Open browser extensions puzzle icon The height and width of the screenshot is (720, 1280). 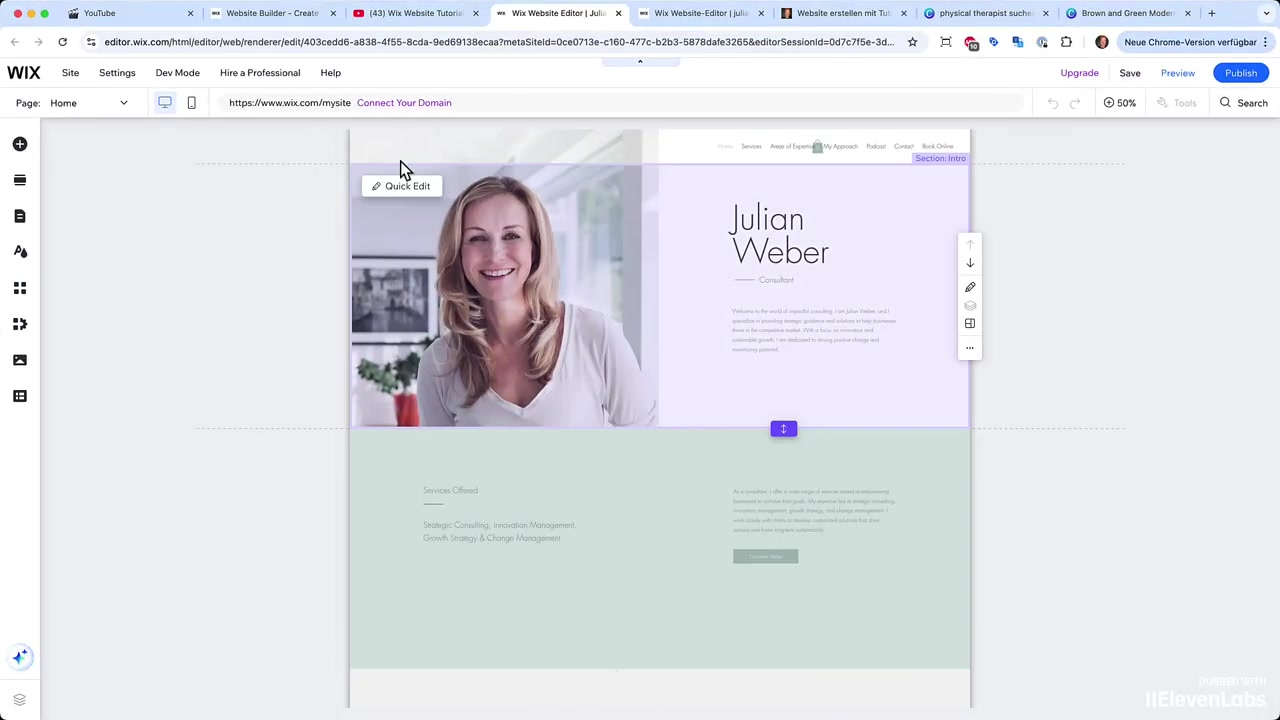coord(1066,42)
